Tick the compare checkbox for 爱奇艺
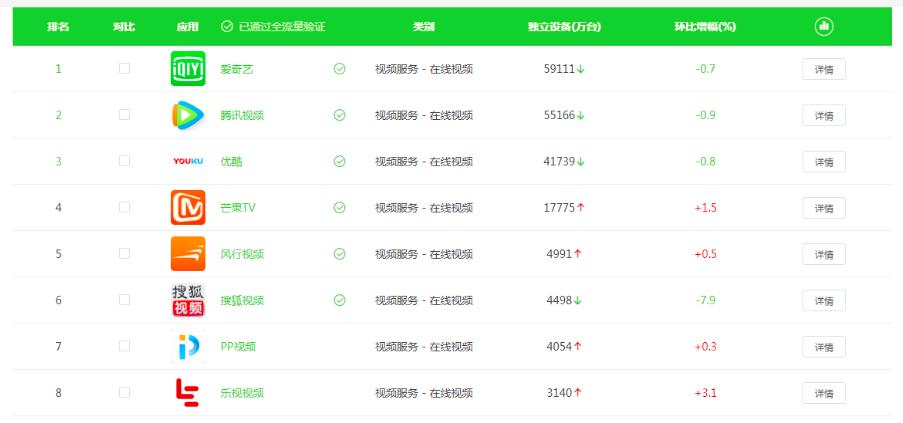The width and height of the screenshot is (903, 423). (x=124, y=69)
